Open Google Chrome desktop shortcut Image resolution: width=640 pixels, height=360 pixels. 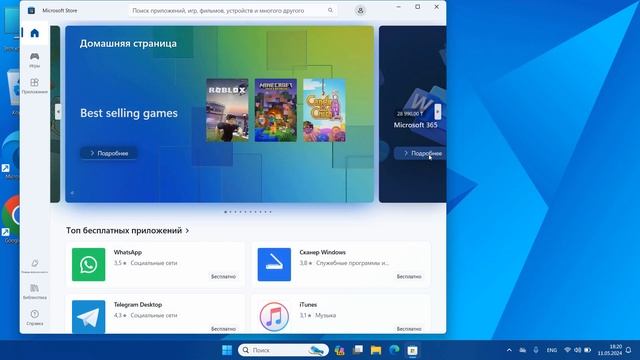(11, 220)
